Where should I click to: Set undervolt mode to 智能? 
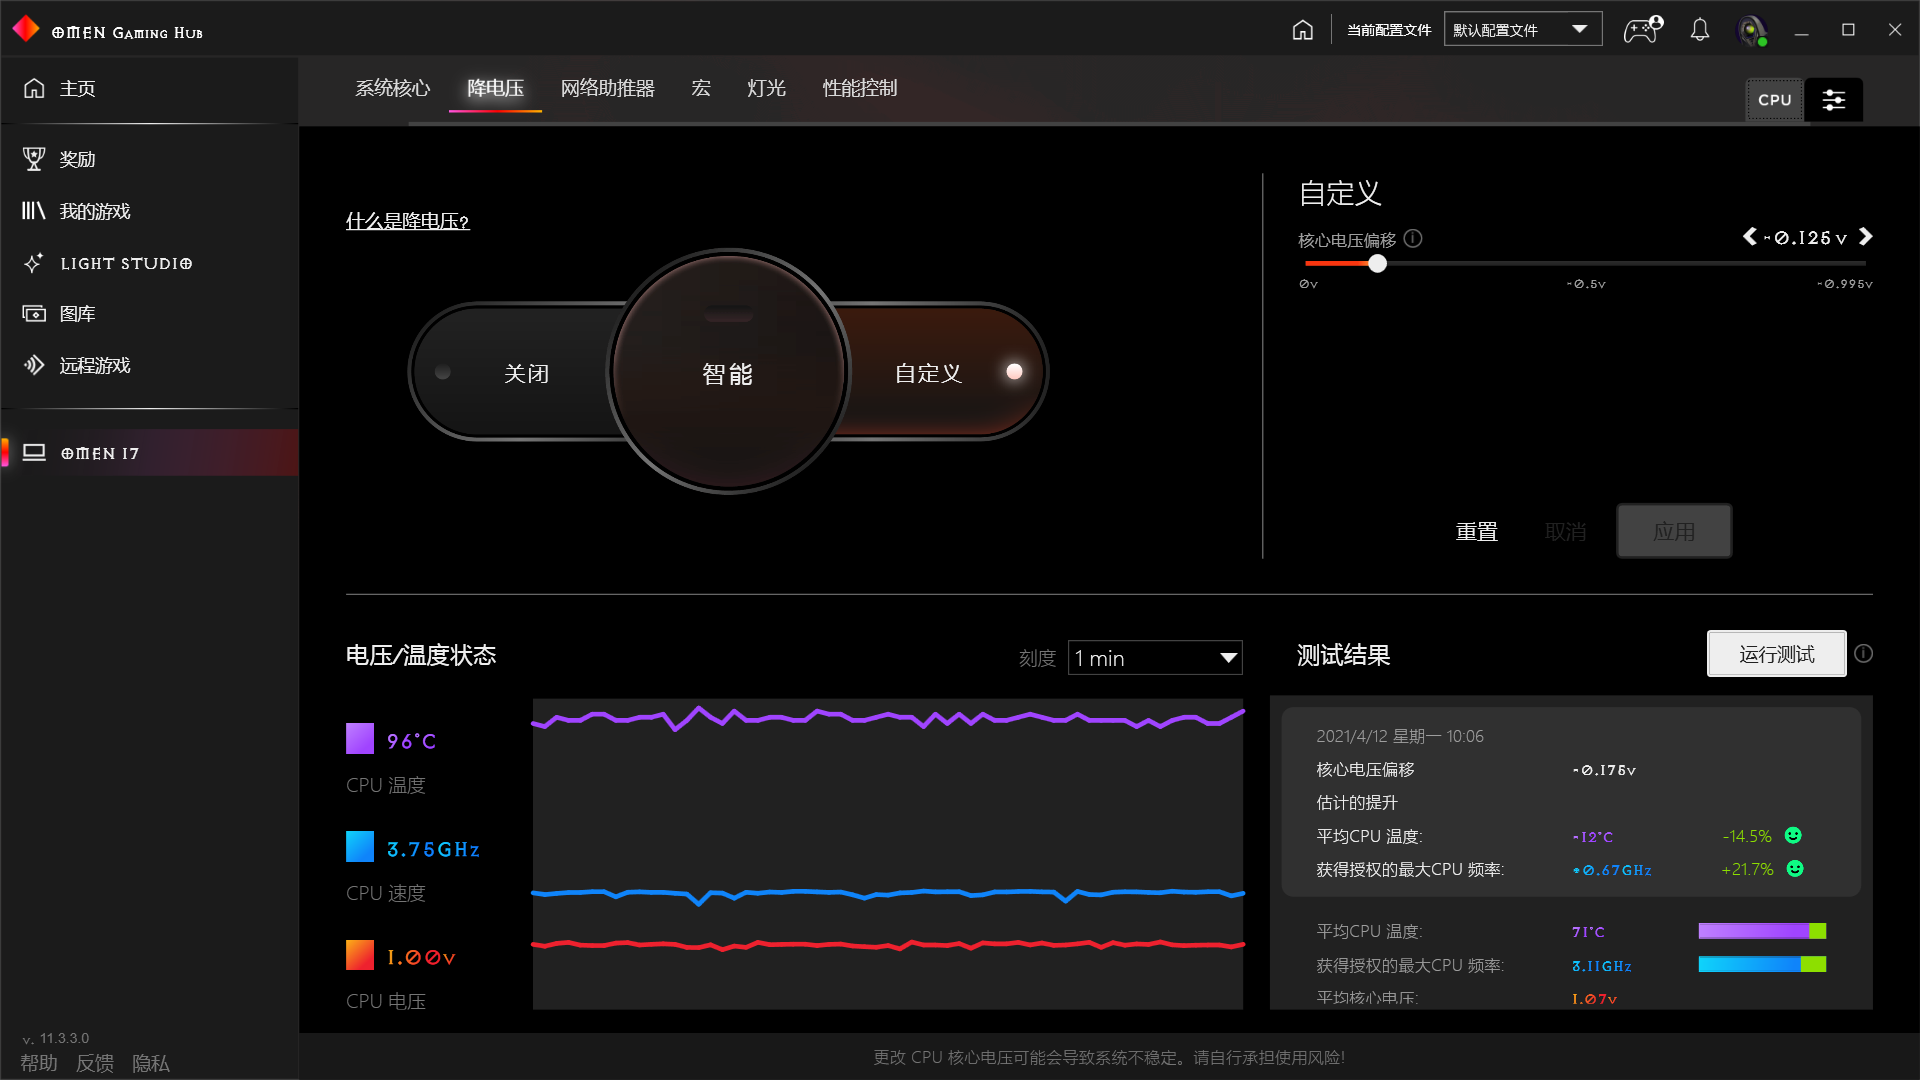pyautogui.click(x=728, y=372)
